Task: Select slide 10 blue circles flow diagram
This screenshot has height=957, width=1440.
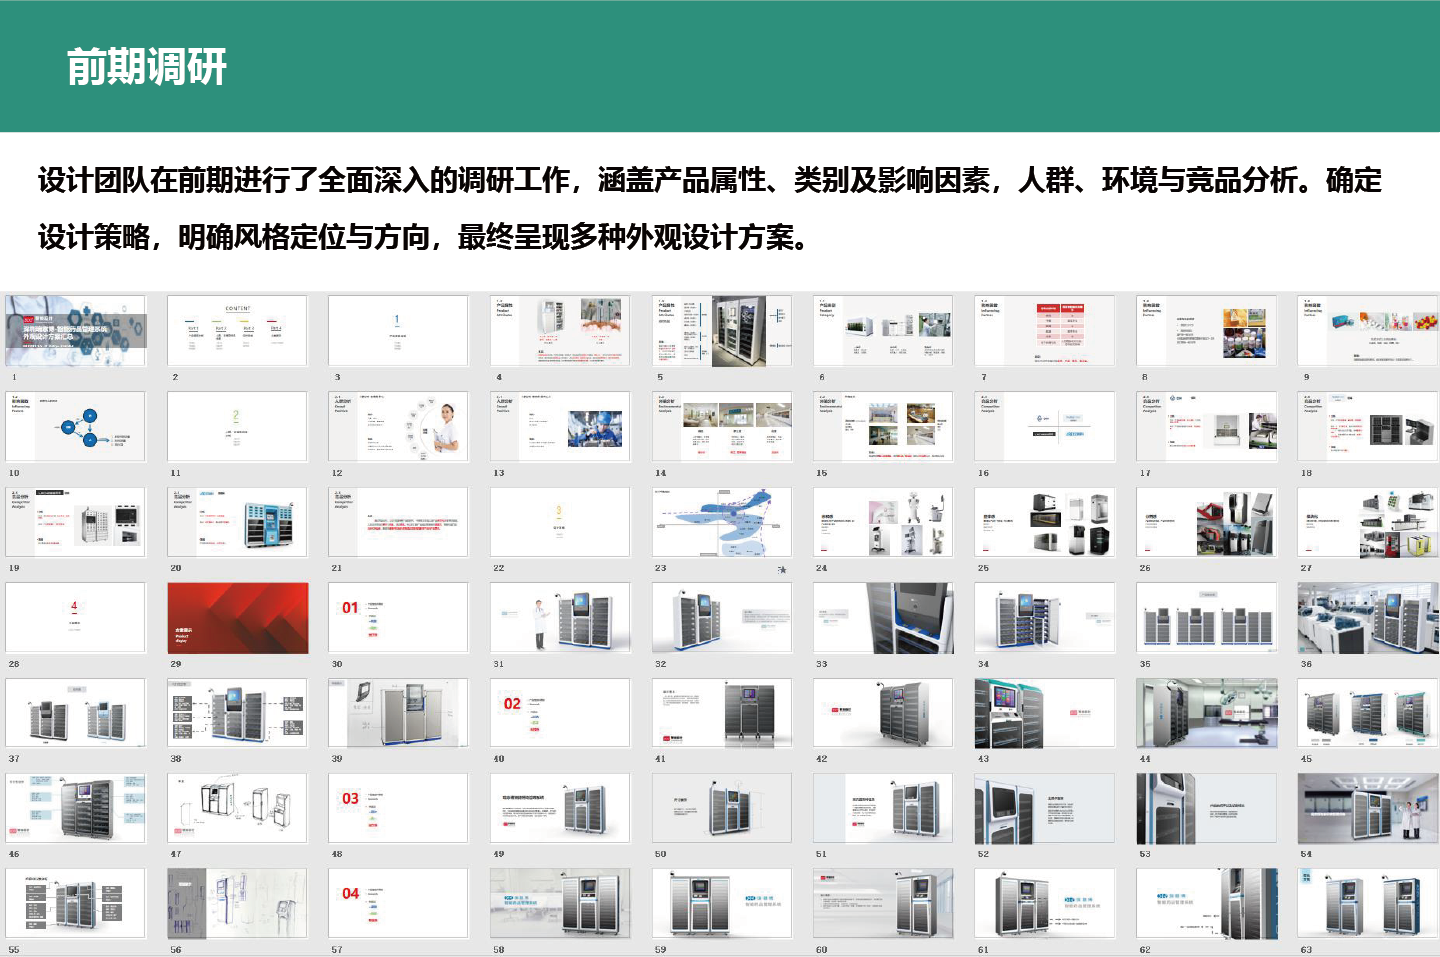Action: click(x=75, y=425)
